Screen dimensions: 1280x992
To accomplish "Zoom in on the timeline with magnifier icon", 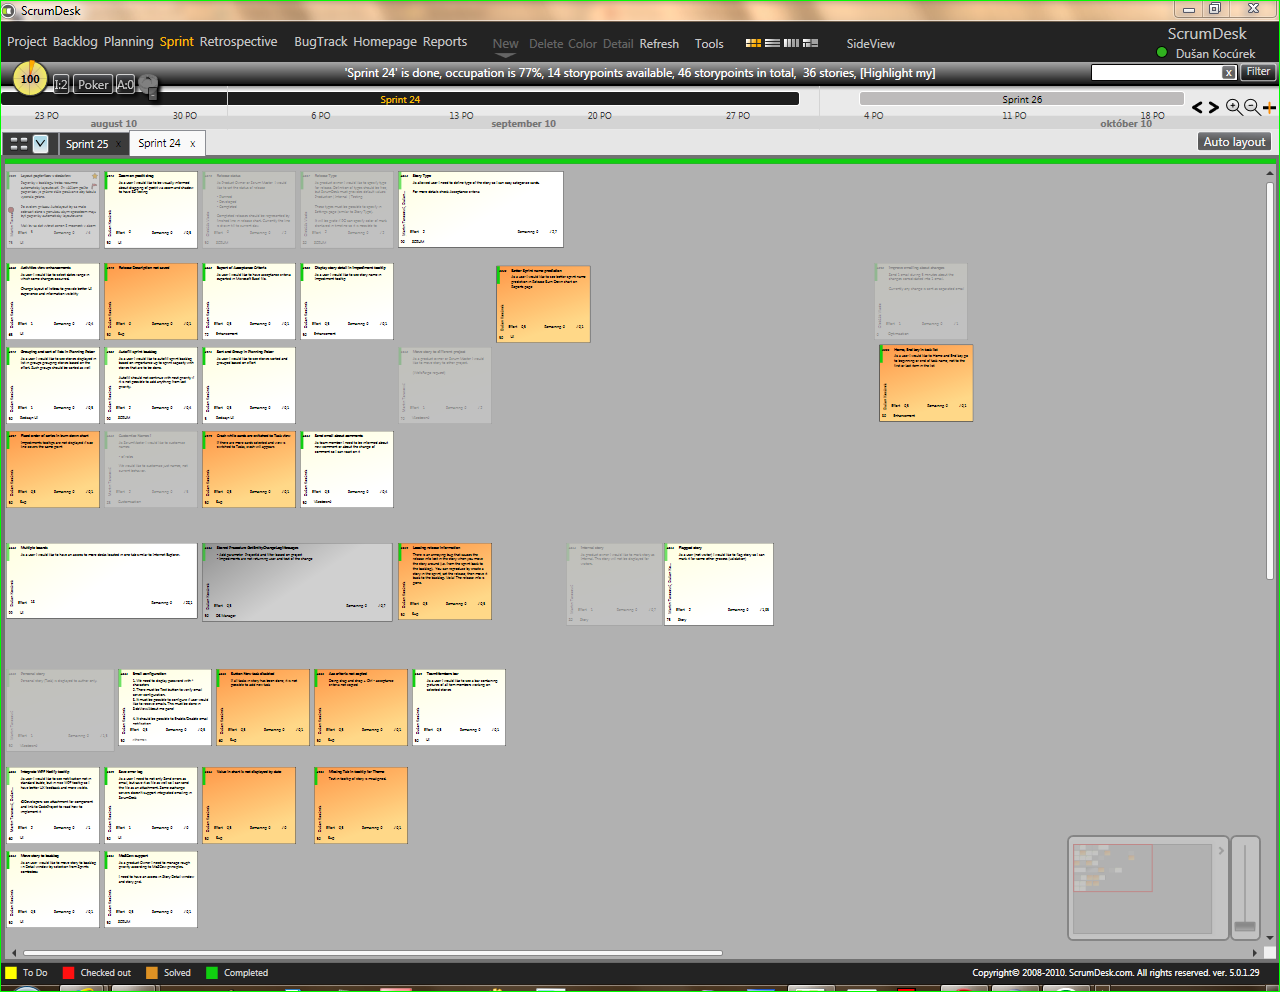I will pyautogui.click(x=1233, y=106).
